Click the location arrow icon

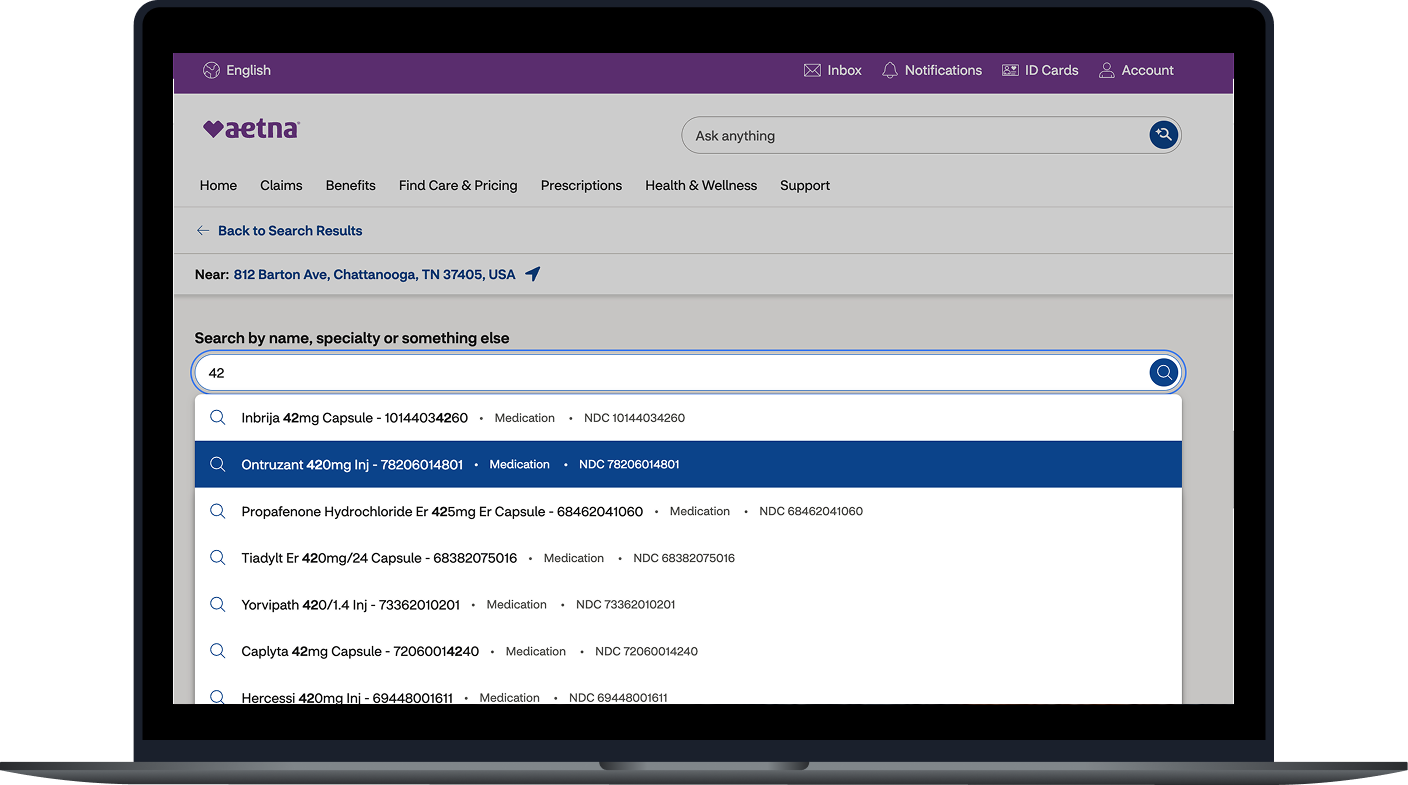tap(533, 274)
